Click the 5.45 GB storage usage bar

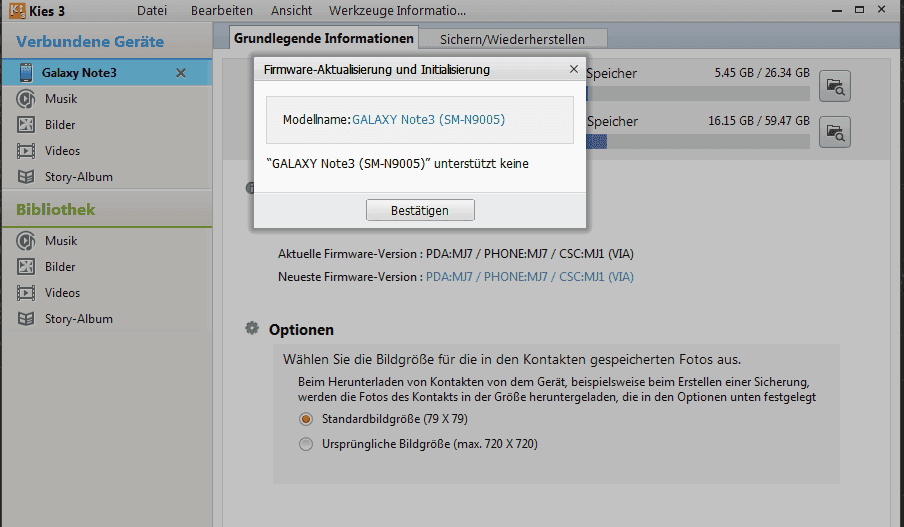point(698,93)
